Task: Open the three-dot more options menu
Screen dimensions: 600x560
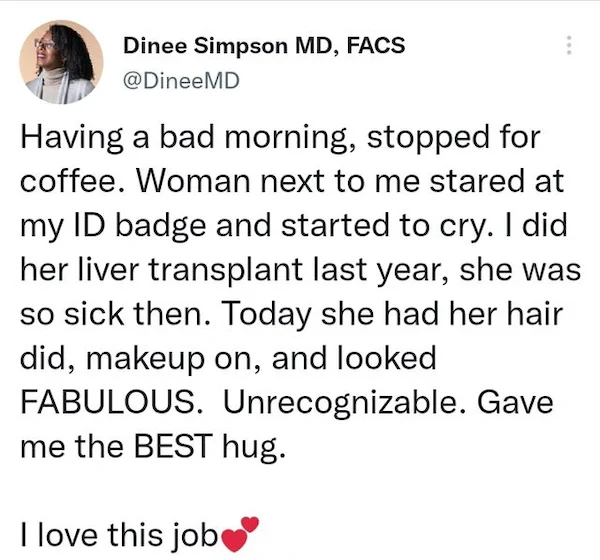Action: point(569,45)
